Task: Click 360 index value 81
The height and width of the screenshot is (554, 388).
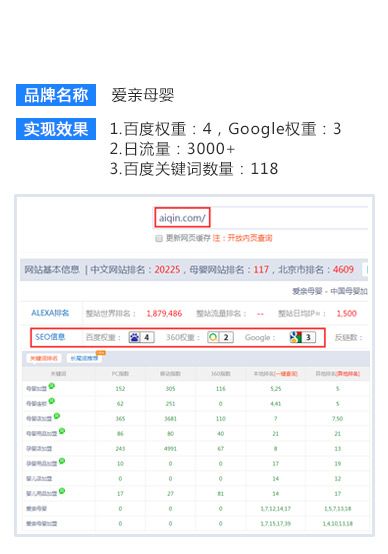Action: 221,494
